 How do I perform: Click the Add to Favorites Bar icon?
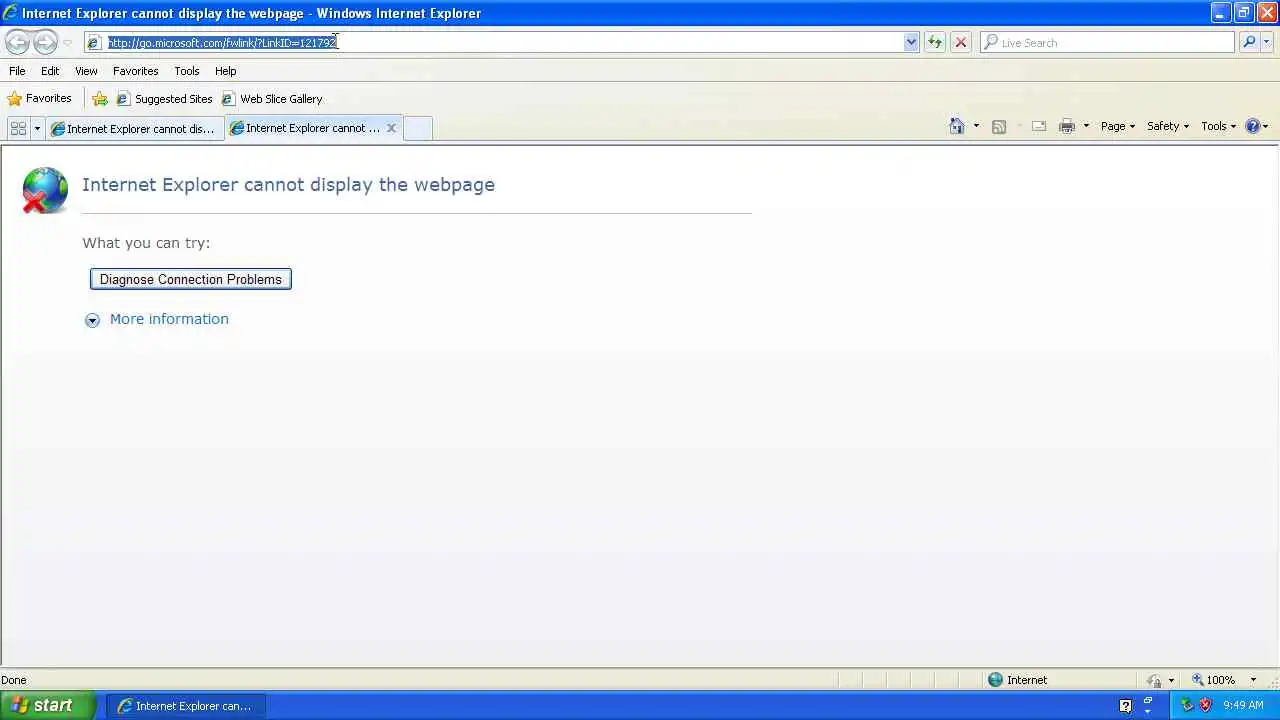[100, 99]
